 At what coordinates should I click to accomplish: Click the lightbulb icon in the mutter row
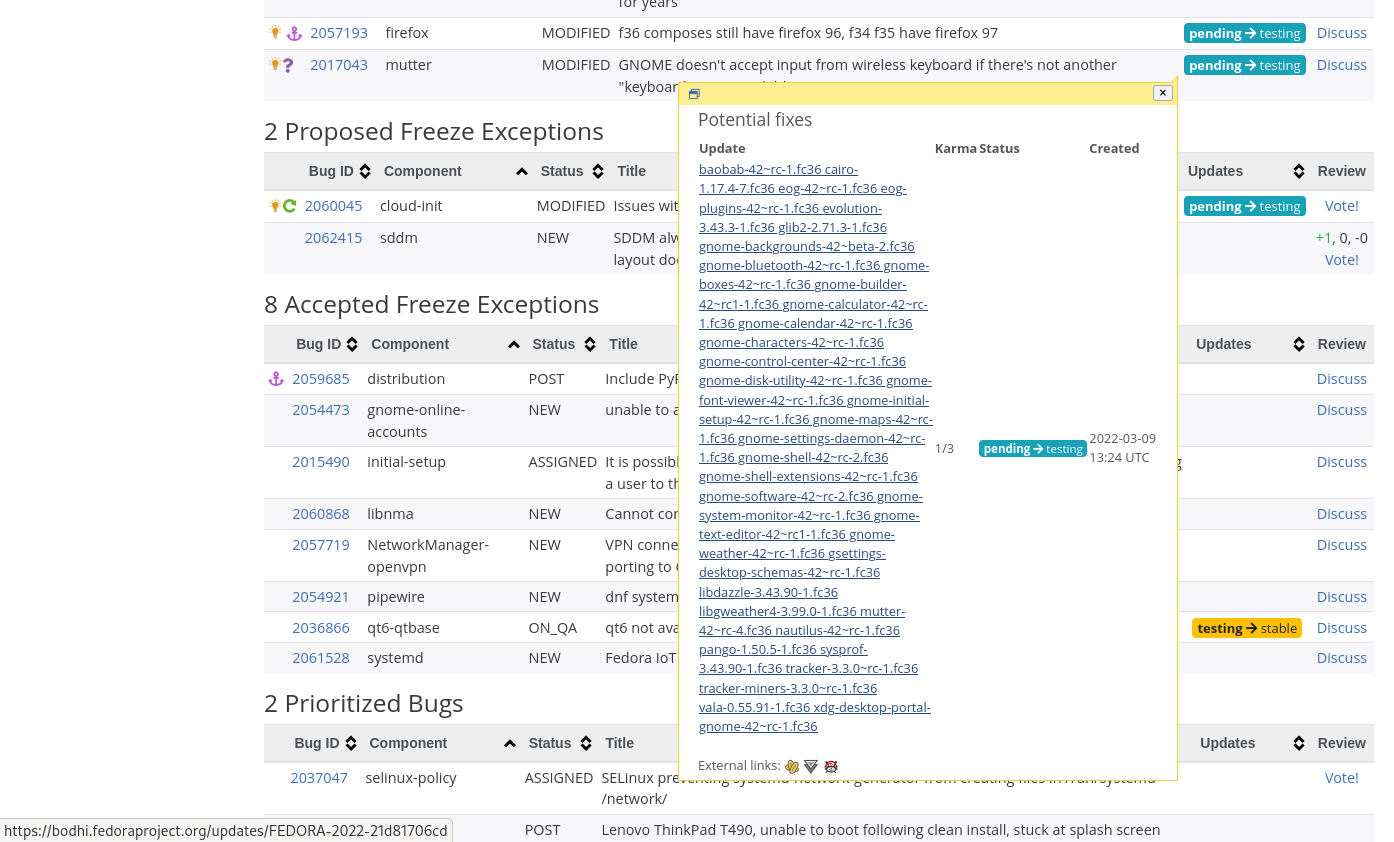pos(275,65)
